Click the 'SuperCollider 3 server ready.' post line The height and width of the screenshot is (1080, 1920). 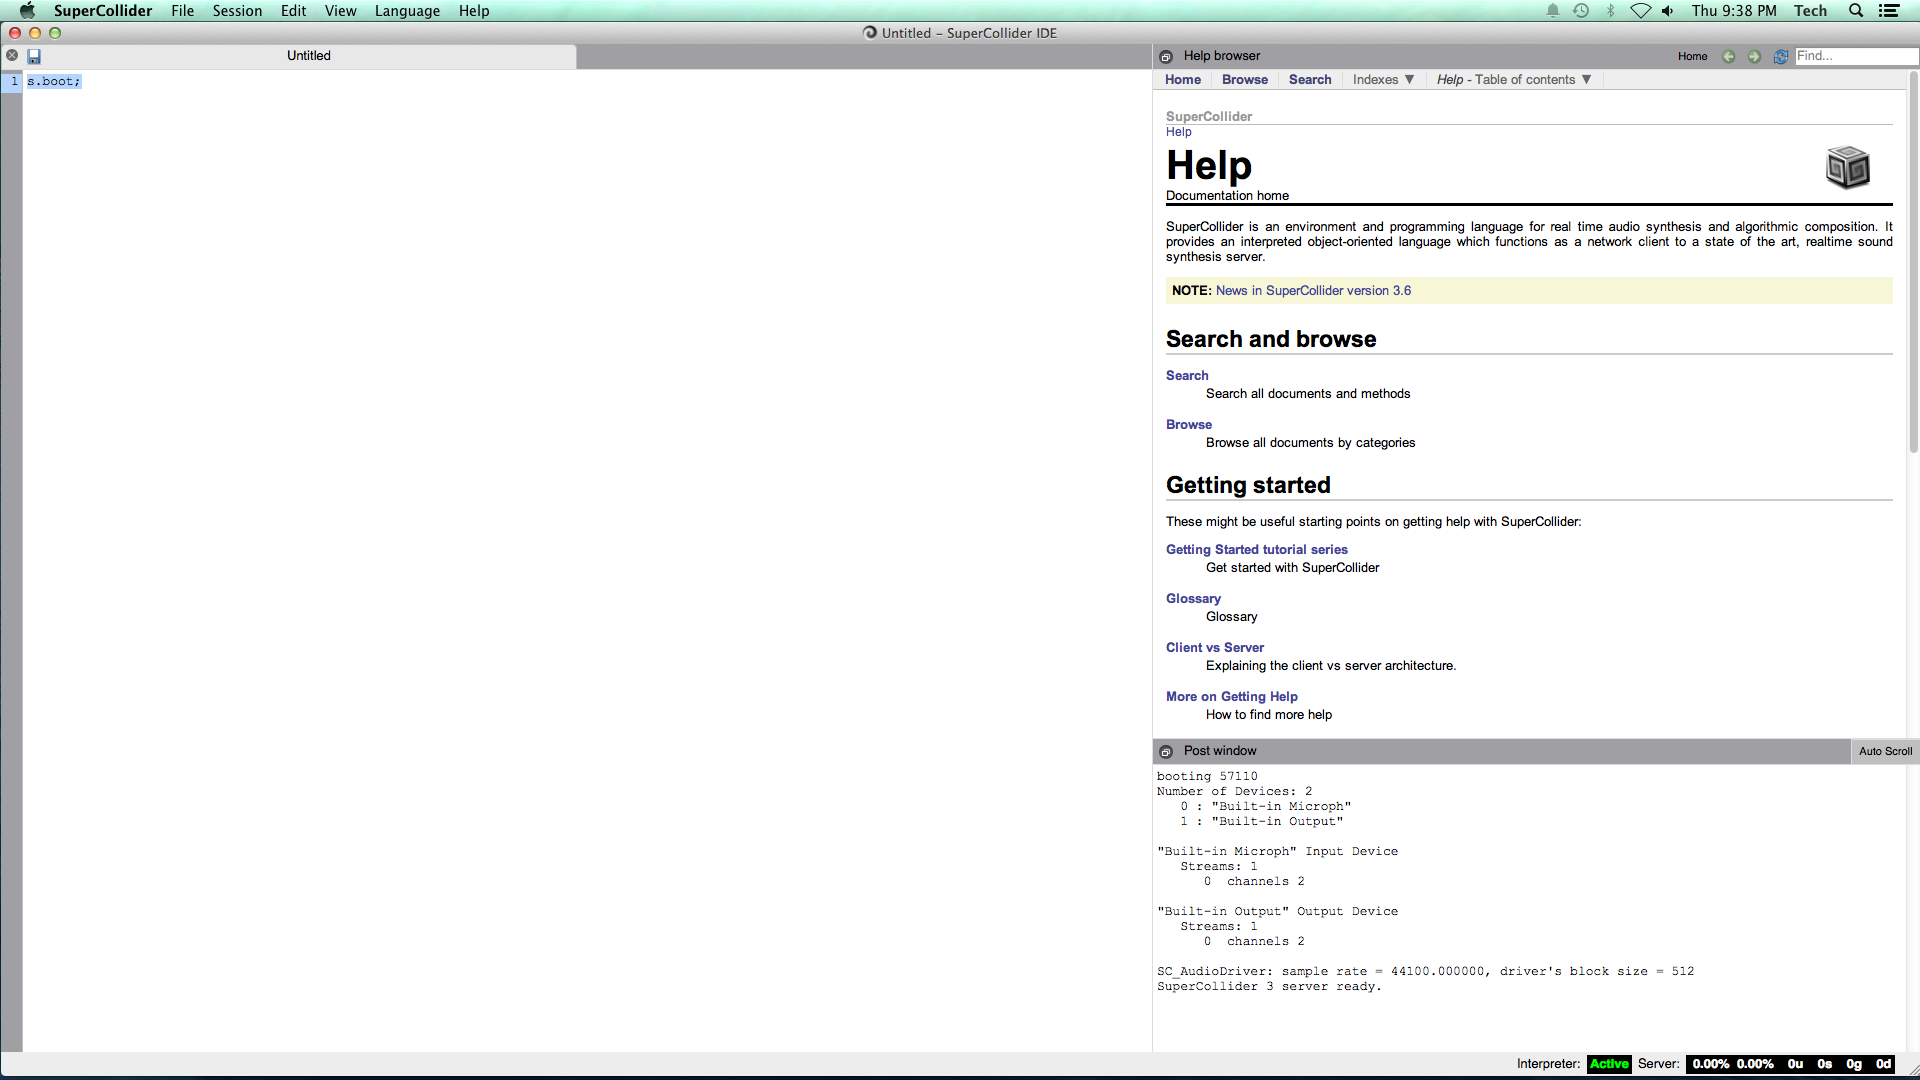[1269, 987]
